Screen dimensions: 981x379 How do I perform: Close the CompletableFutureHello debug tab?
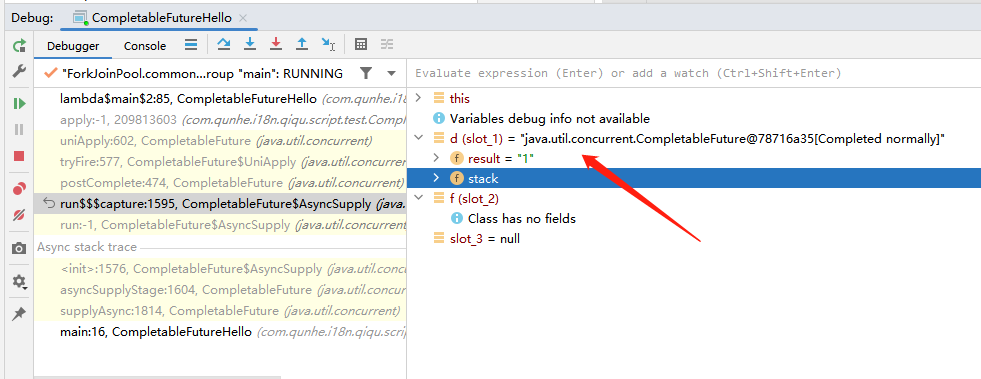click(x=243, y=18)
